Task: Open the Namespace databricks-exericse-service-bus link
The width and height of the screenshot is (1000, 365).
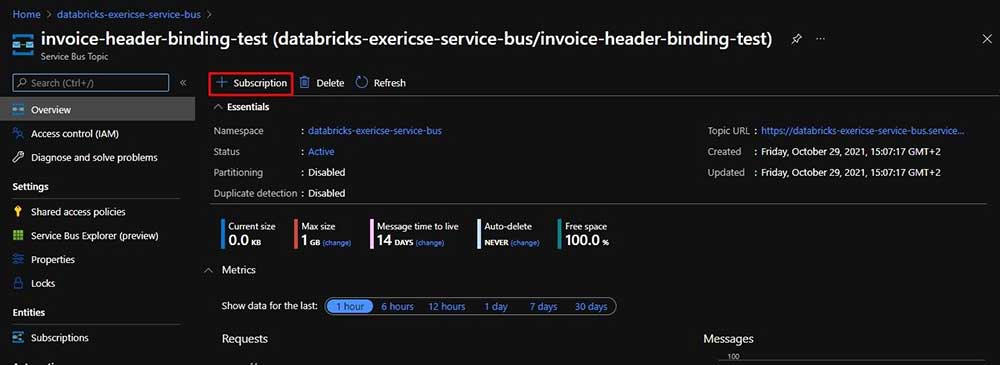Action: (x=375, y=131)
